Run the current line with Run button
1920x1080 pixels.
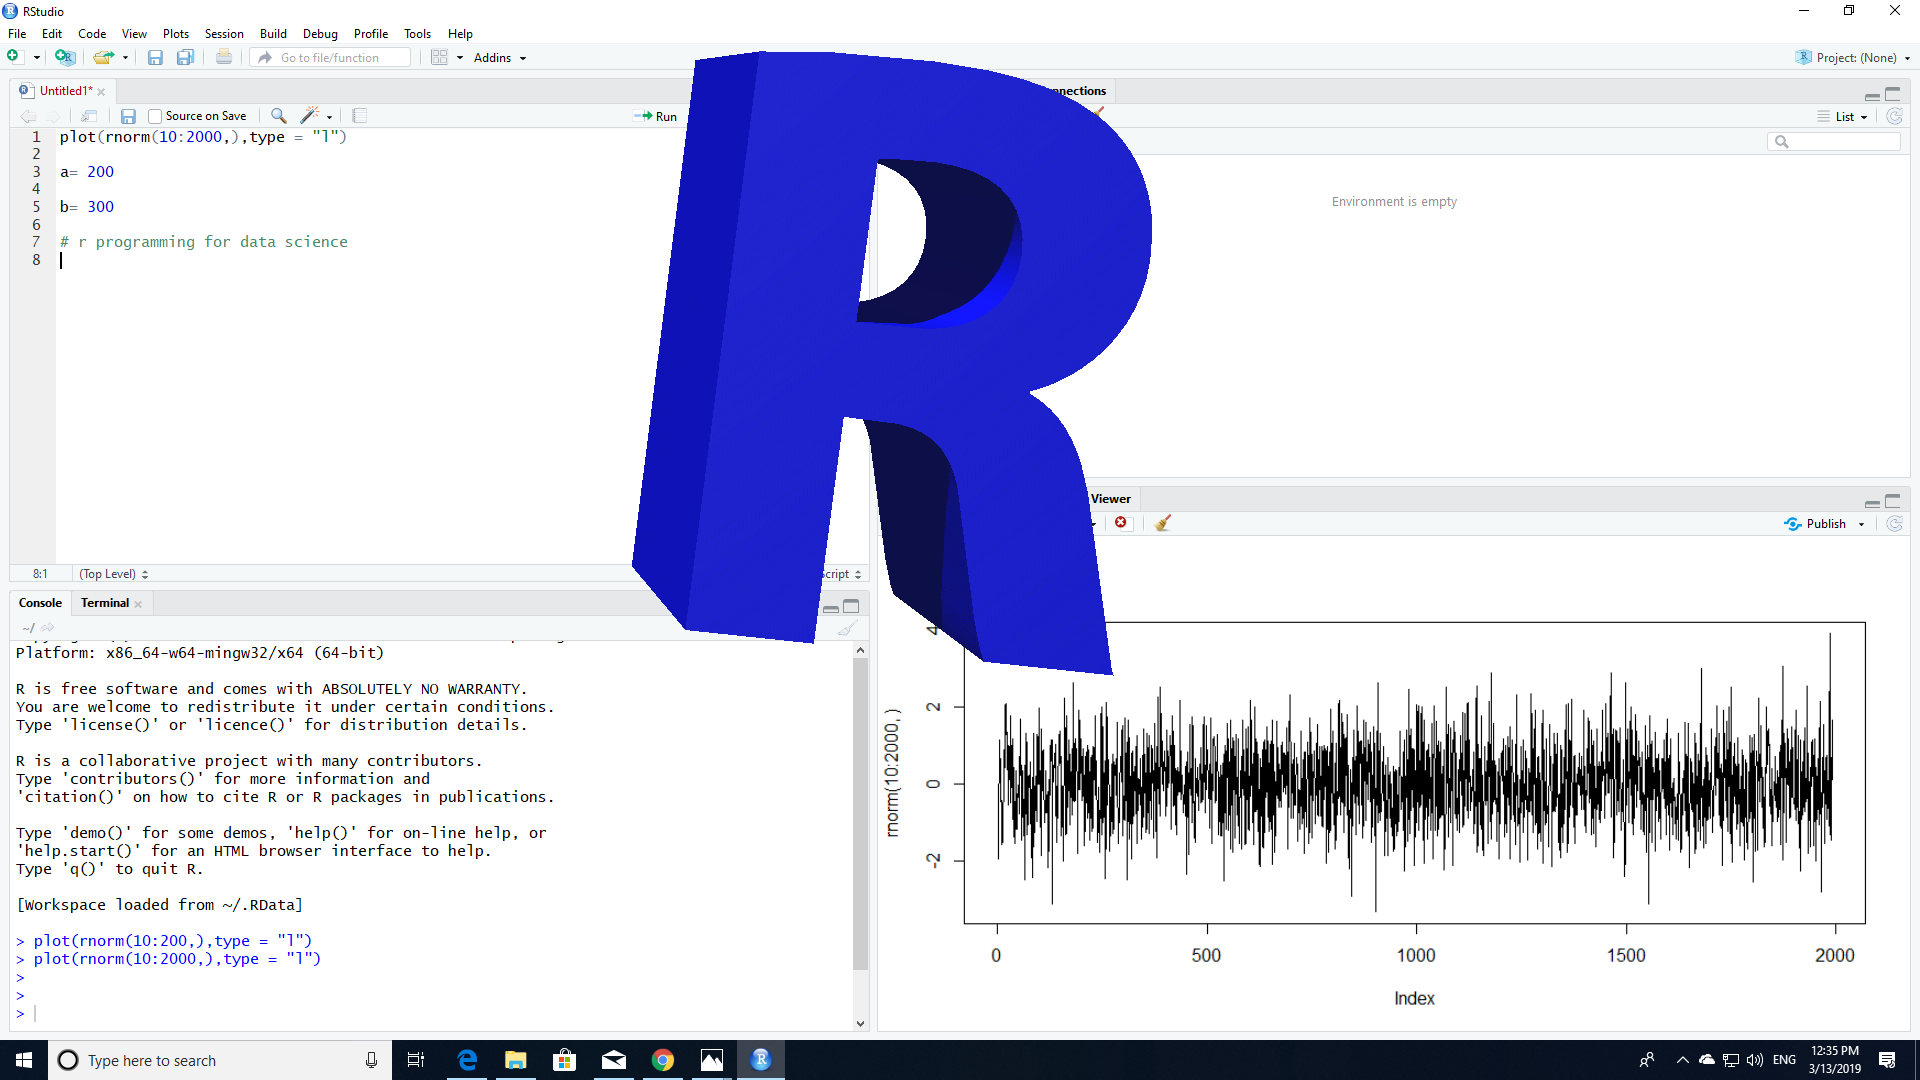(x=655, y=116)
